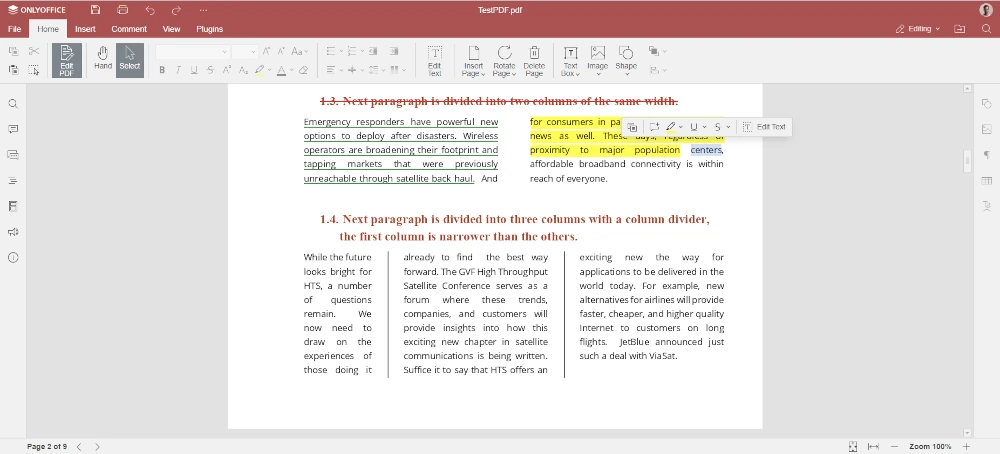Click the Zoom in plus button

[x=966, y=446]
